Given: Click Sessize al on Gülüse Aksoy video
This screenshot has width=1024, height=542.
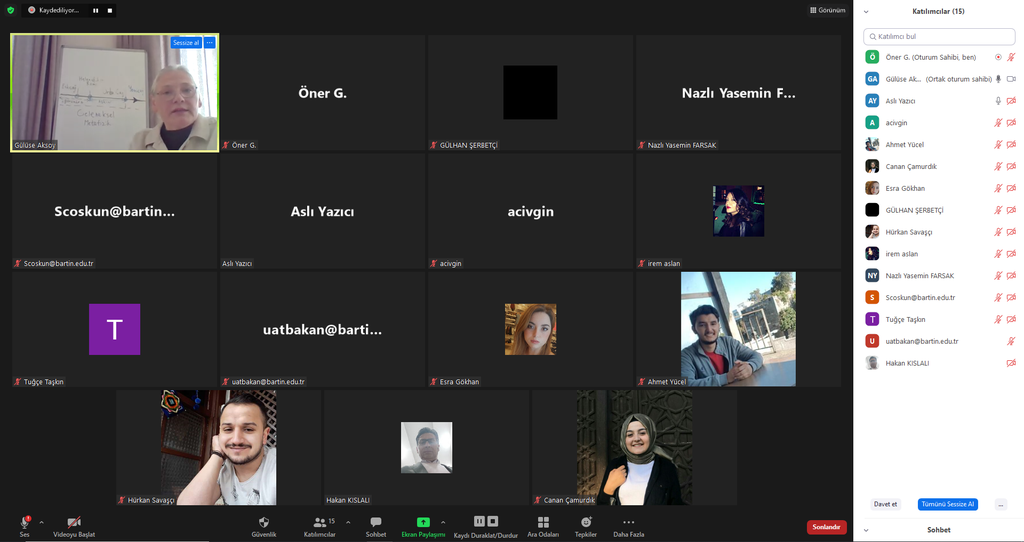Looking at the screenshot, I should [x=186, y=42].
